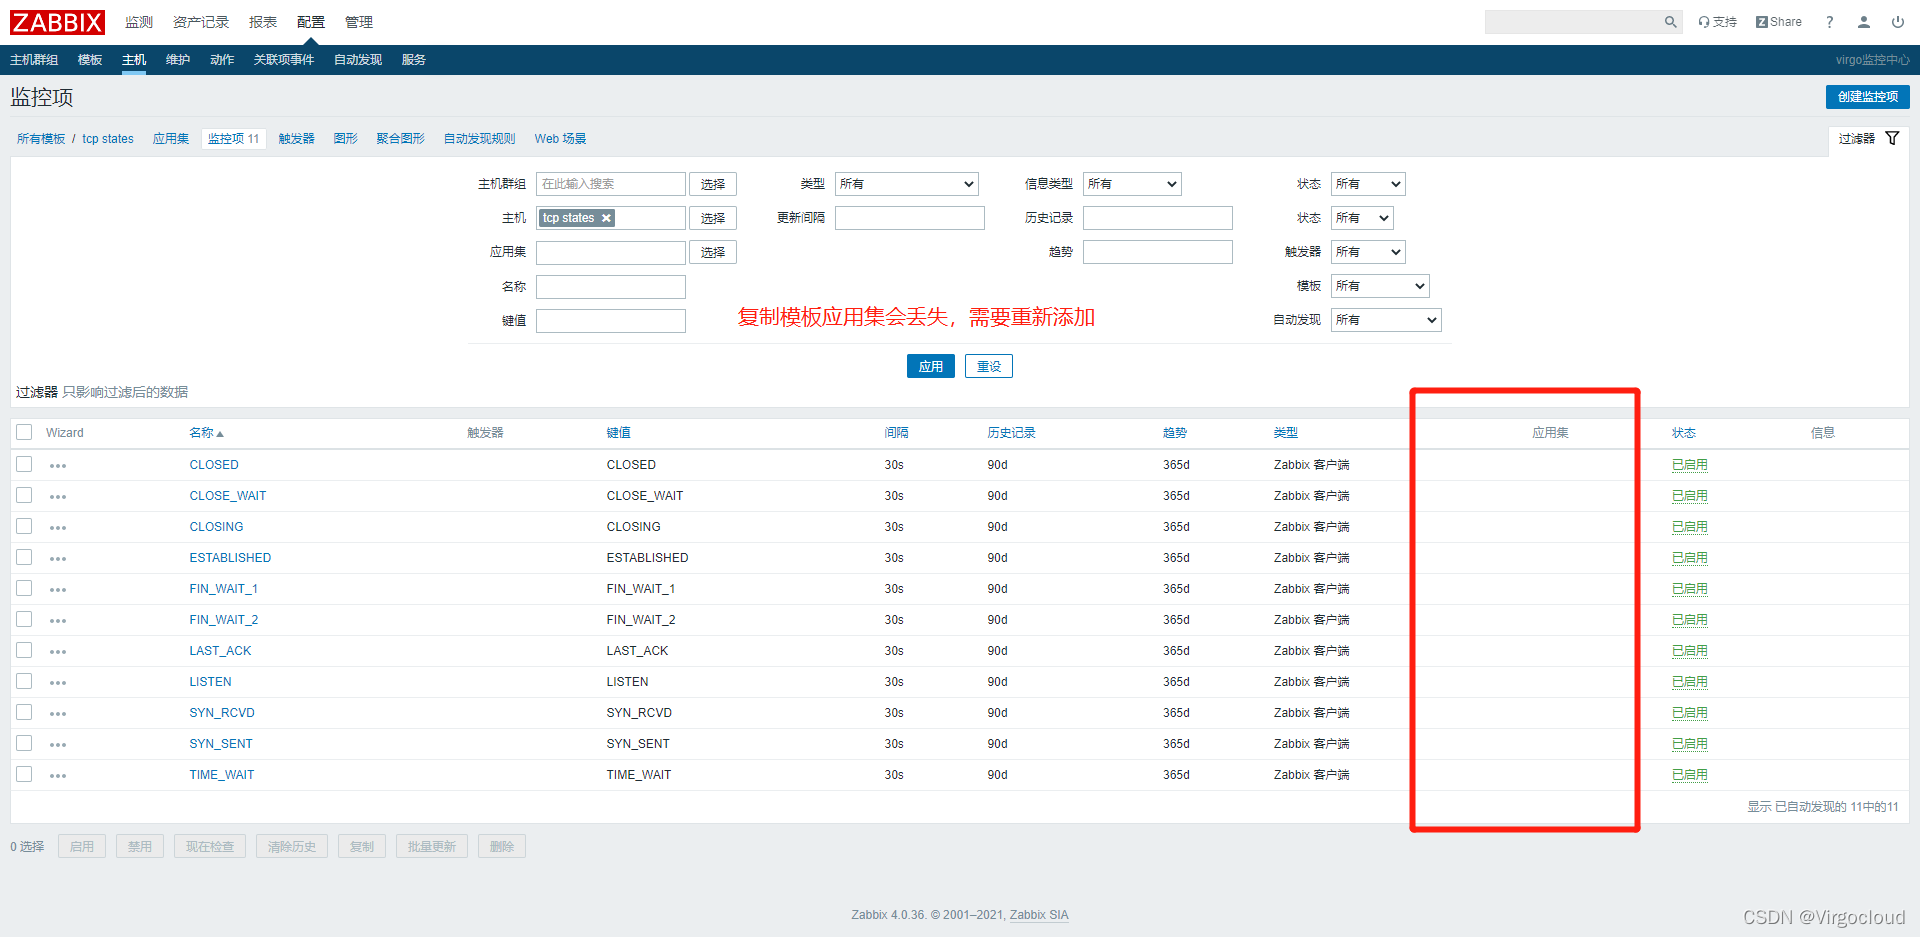1920x937 pixels.
Task: Click the Share icon link
Action: [1779, 22]
